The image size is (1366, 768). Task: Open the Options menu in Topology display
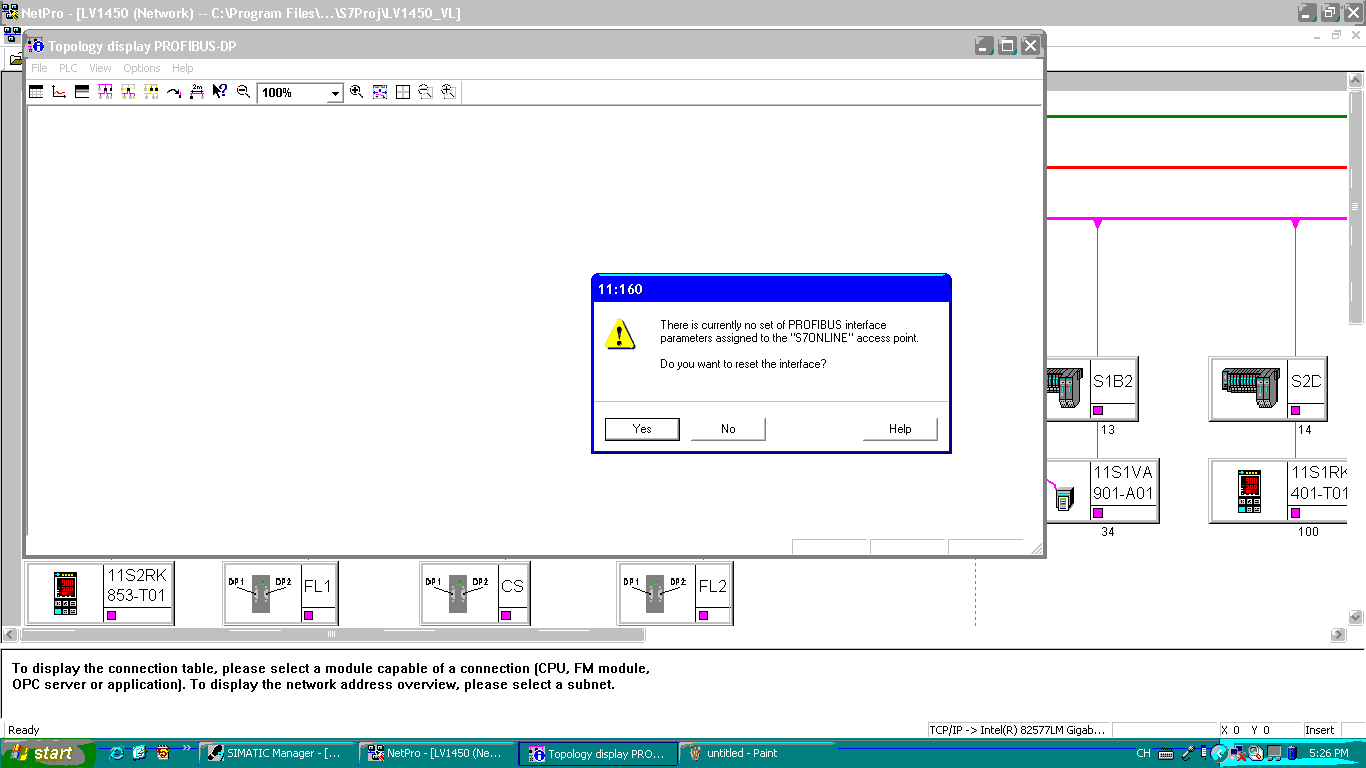pos(142,68)
